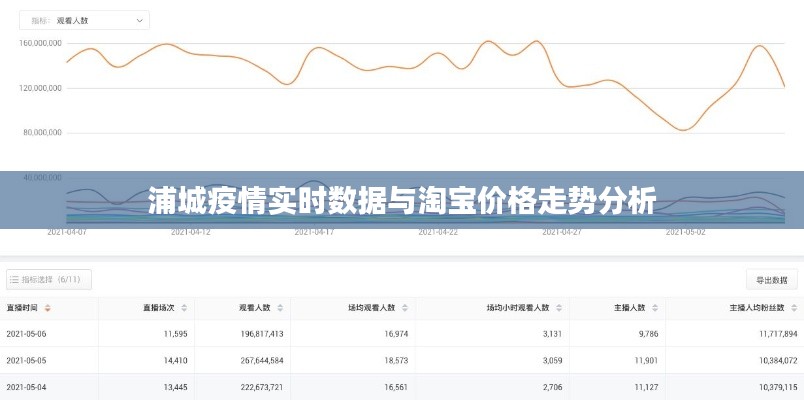Select the 2021-05-06 table row
This screenshot has height=400, width=804.
401,333
